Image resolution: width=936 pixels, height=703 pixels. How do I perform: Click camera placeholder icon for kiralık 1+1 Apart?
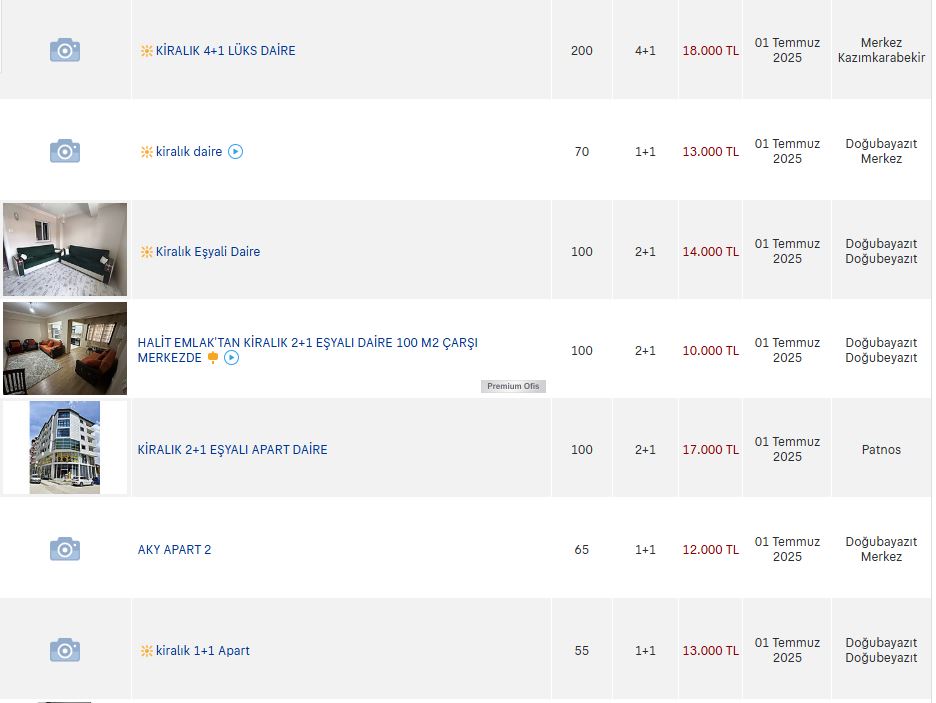coord(64,650)
